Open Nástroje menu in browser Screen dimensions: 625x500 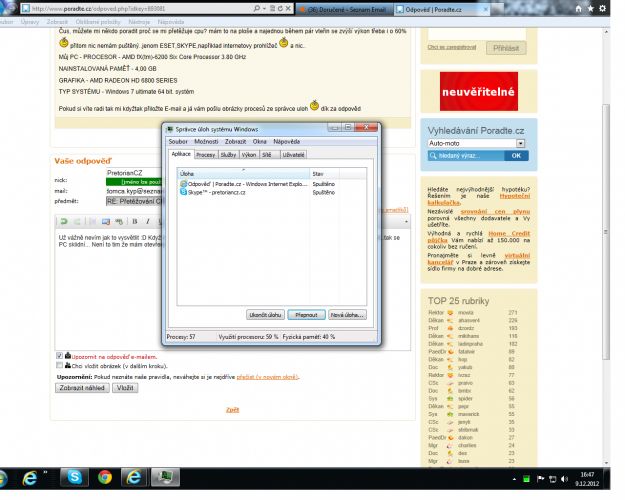pos(139,22)
